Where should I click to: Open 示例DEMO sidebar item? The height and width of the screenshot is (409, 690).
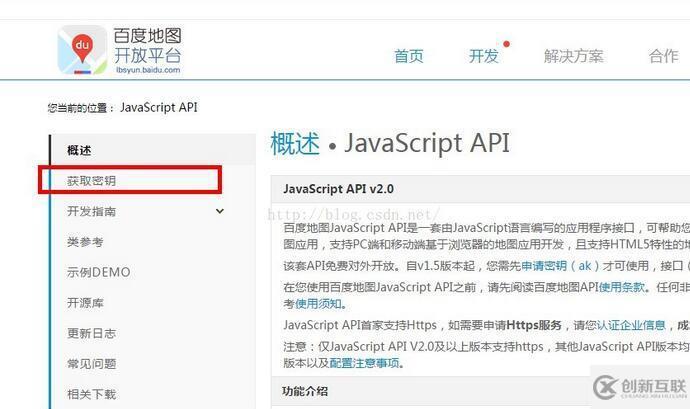coord(99,272)
